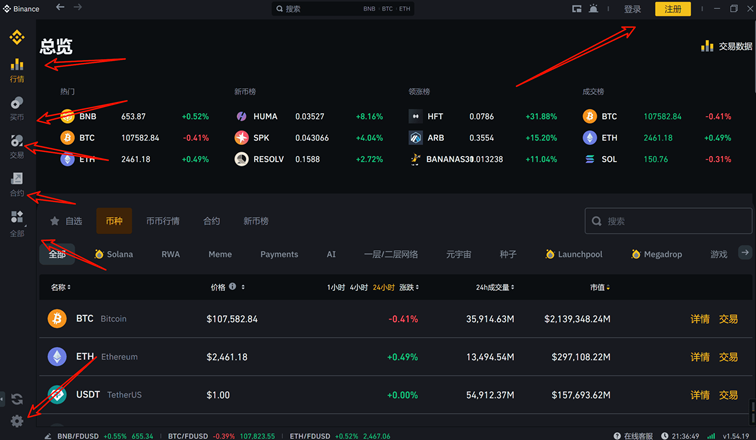Image resolution: width=756 pixels, height=440 pixels.
Task: Open the 合约 futures sidebar icon
Action: 17,178
